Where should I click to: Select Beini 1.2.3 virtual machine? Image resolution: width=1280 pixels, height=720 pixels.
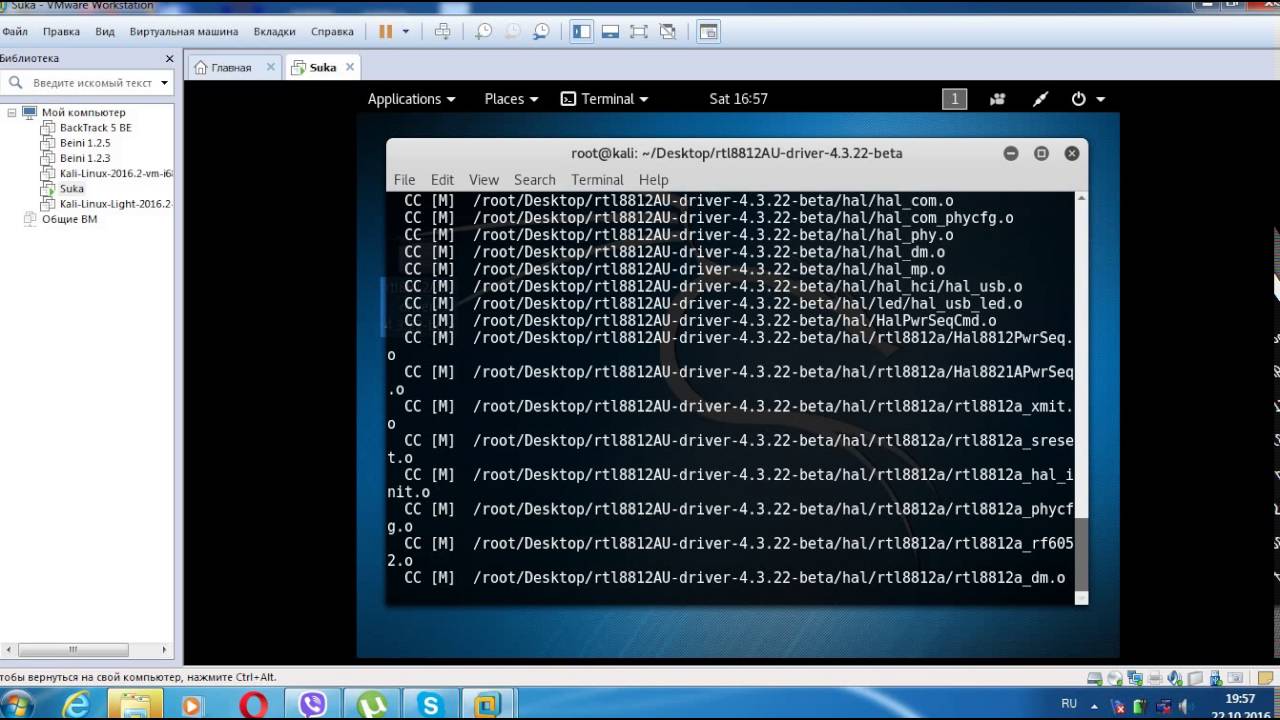pos(85,158)
